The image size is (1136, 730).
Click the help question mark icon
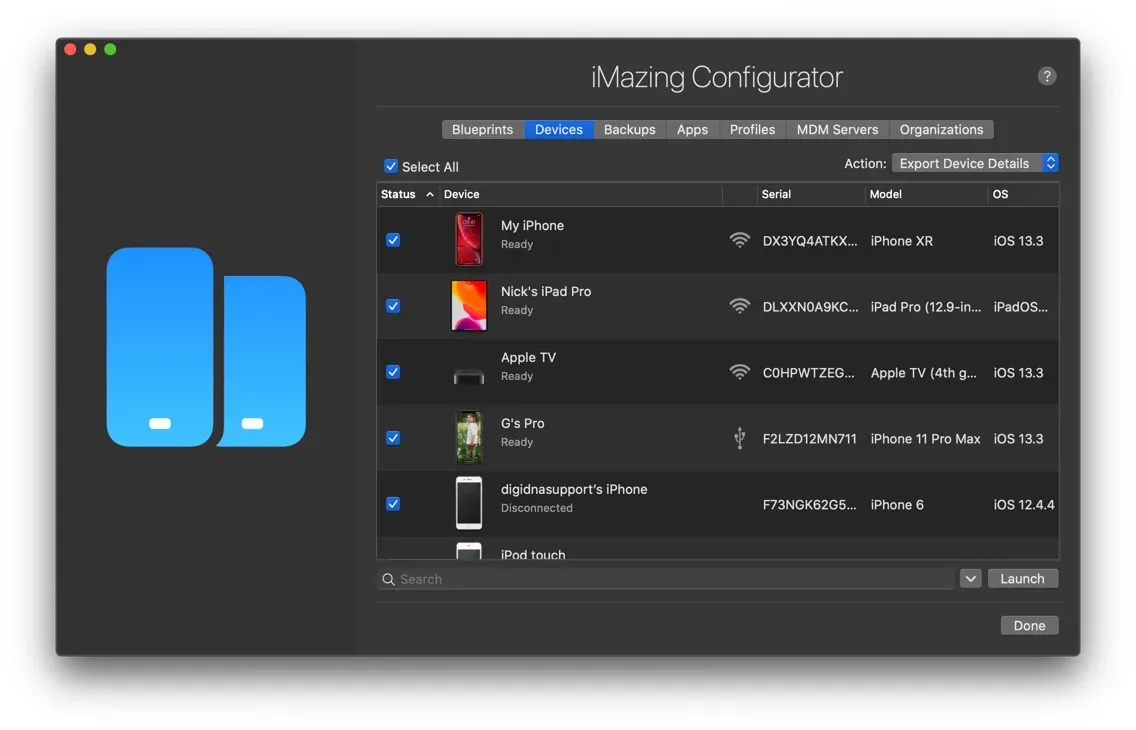point(1047,75)
